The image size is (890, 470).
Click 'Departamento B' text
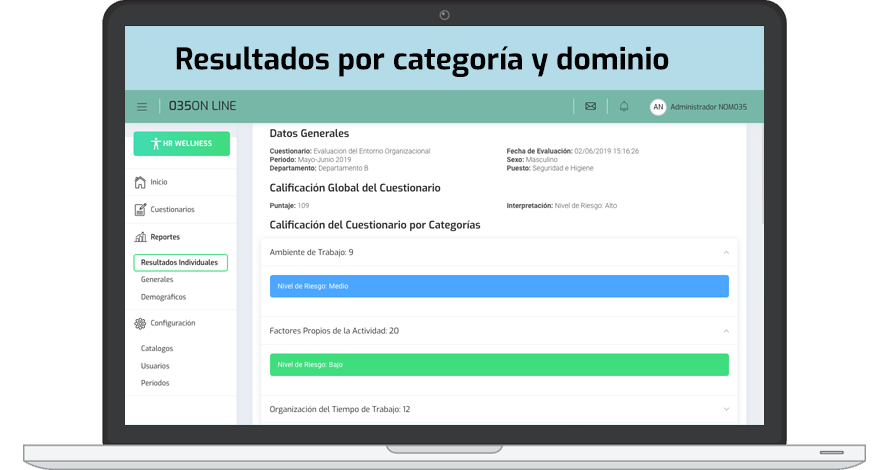point(343,168)
